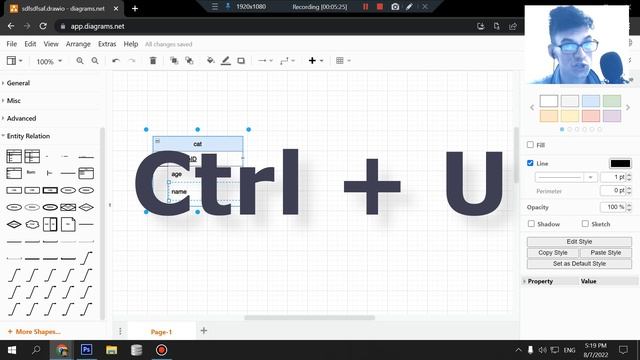Click the zoom out magnifier icon
640x360 pixels.
[x=95, y=61]
